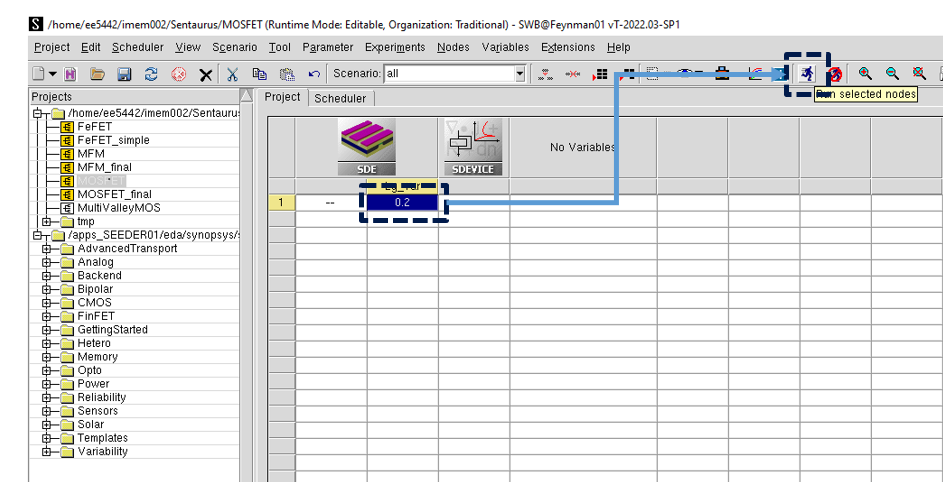Select the SDEVICE tool icon
The height and width of the screenshot is (488, 951).
click(x=473, y=147)
